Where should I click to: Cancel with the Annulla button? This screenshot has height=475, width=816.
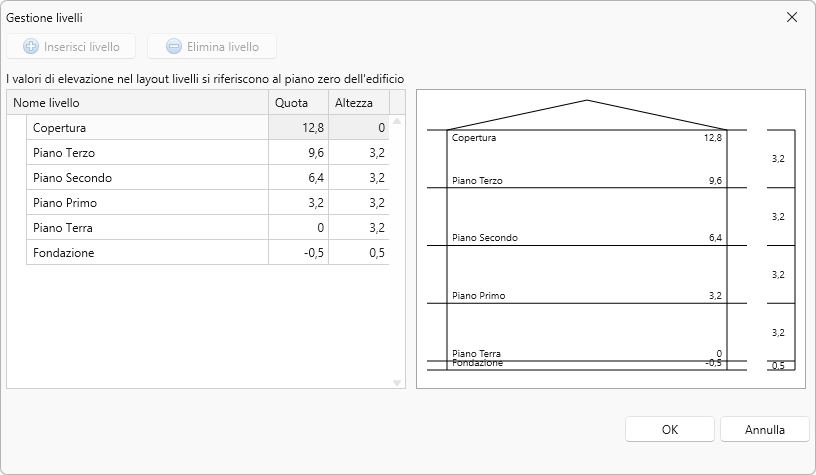point(764,429)
